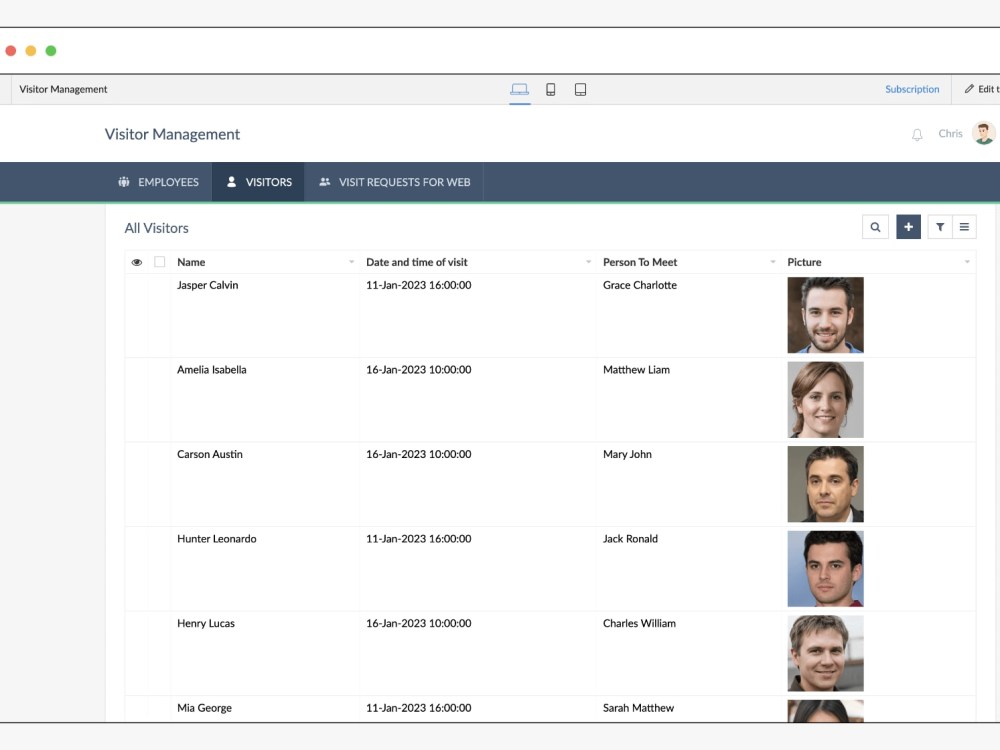Open Visit Requests For Web tab
The image size is (1000, 750).
click(394, 182)
